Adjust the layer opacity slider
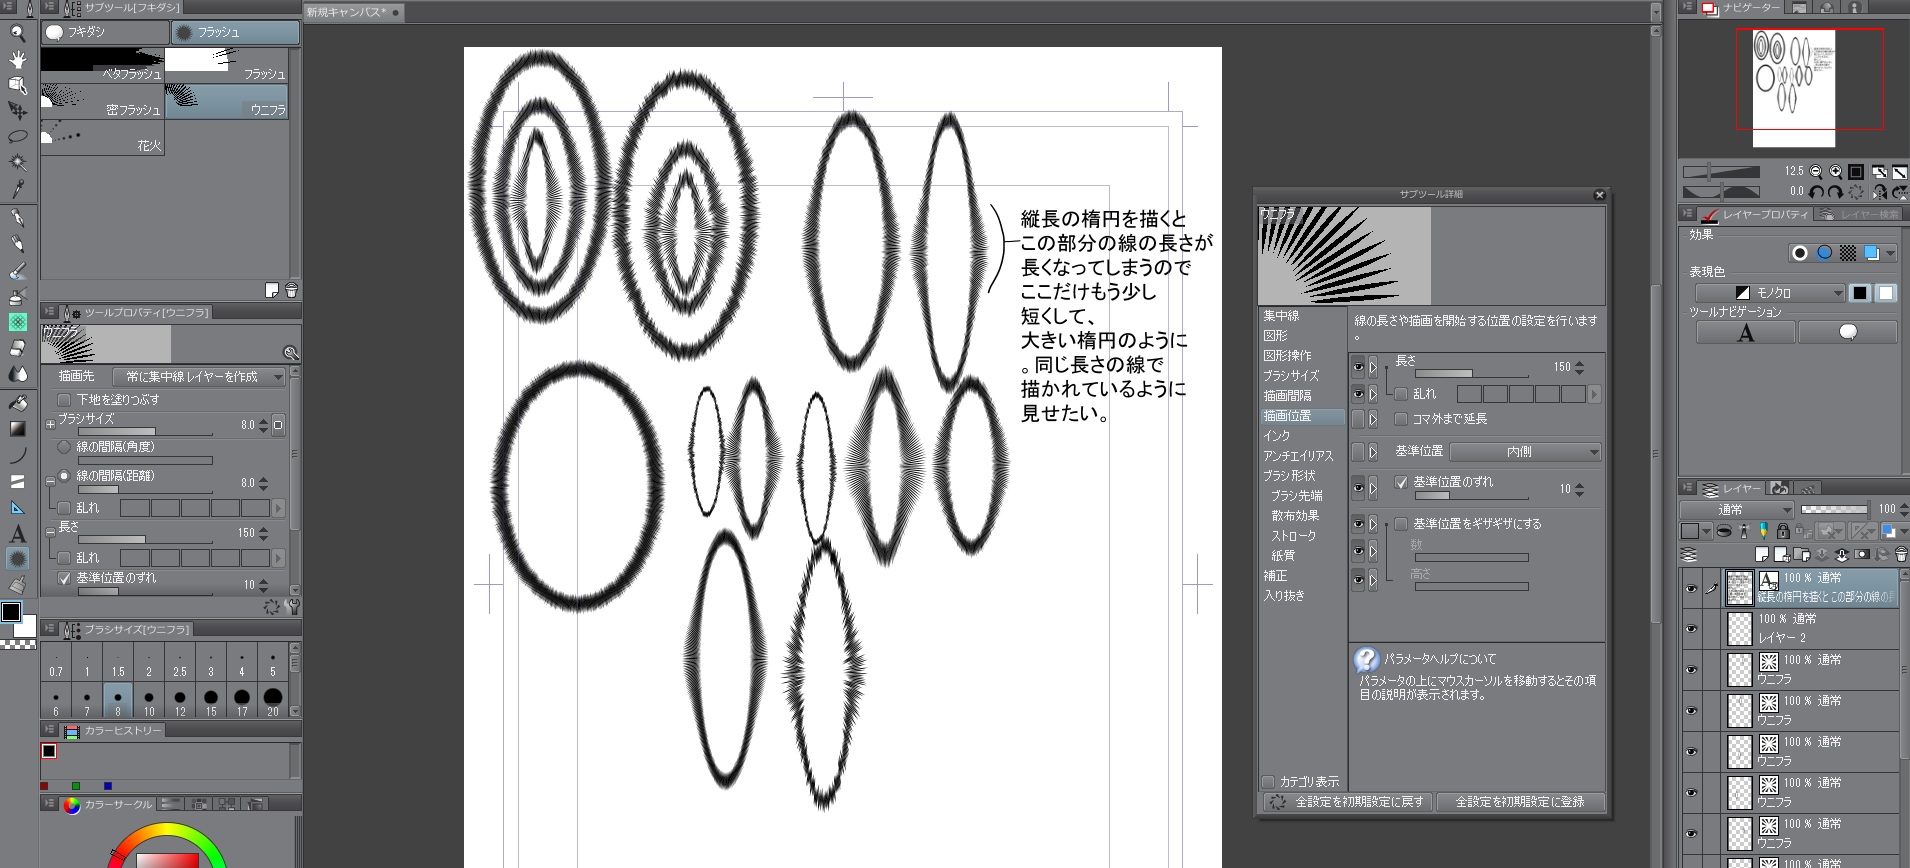 [1833, 509]
